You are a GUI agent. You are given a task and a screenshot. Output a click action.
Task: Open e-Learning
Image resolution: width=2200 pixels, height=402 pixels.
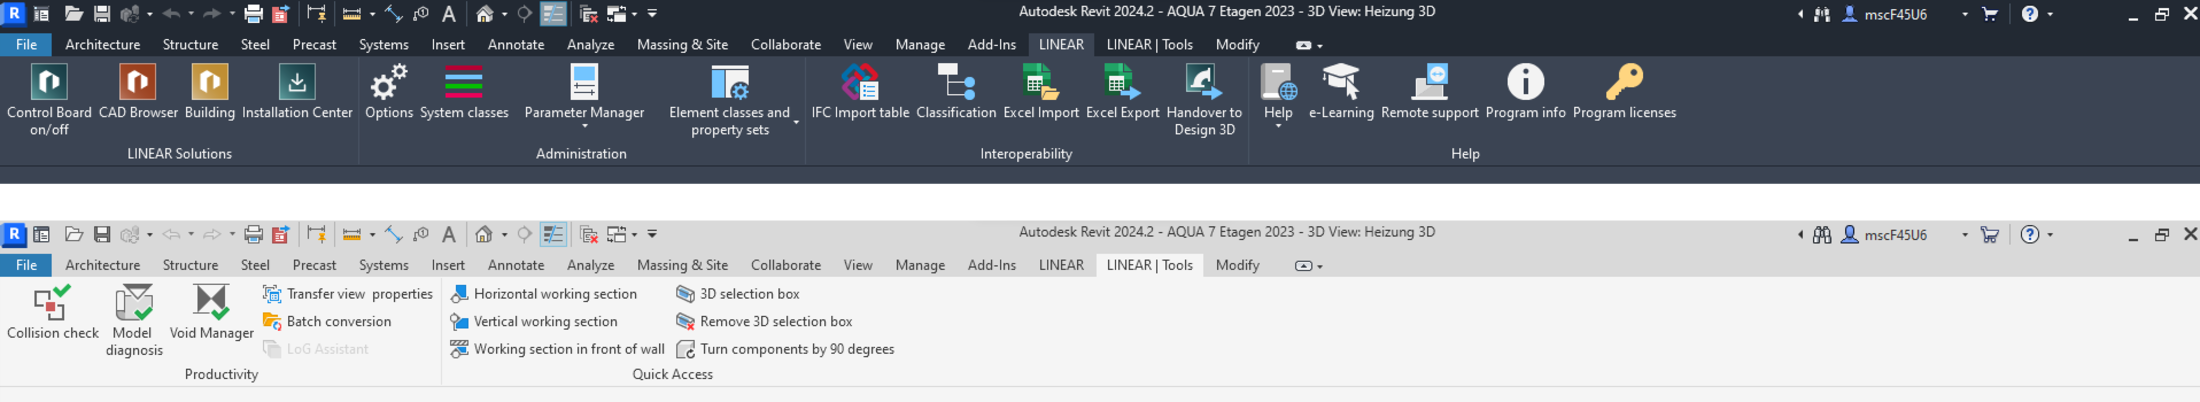1341,92
